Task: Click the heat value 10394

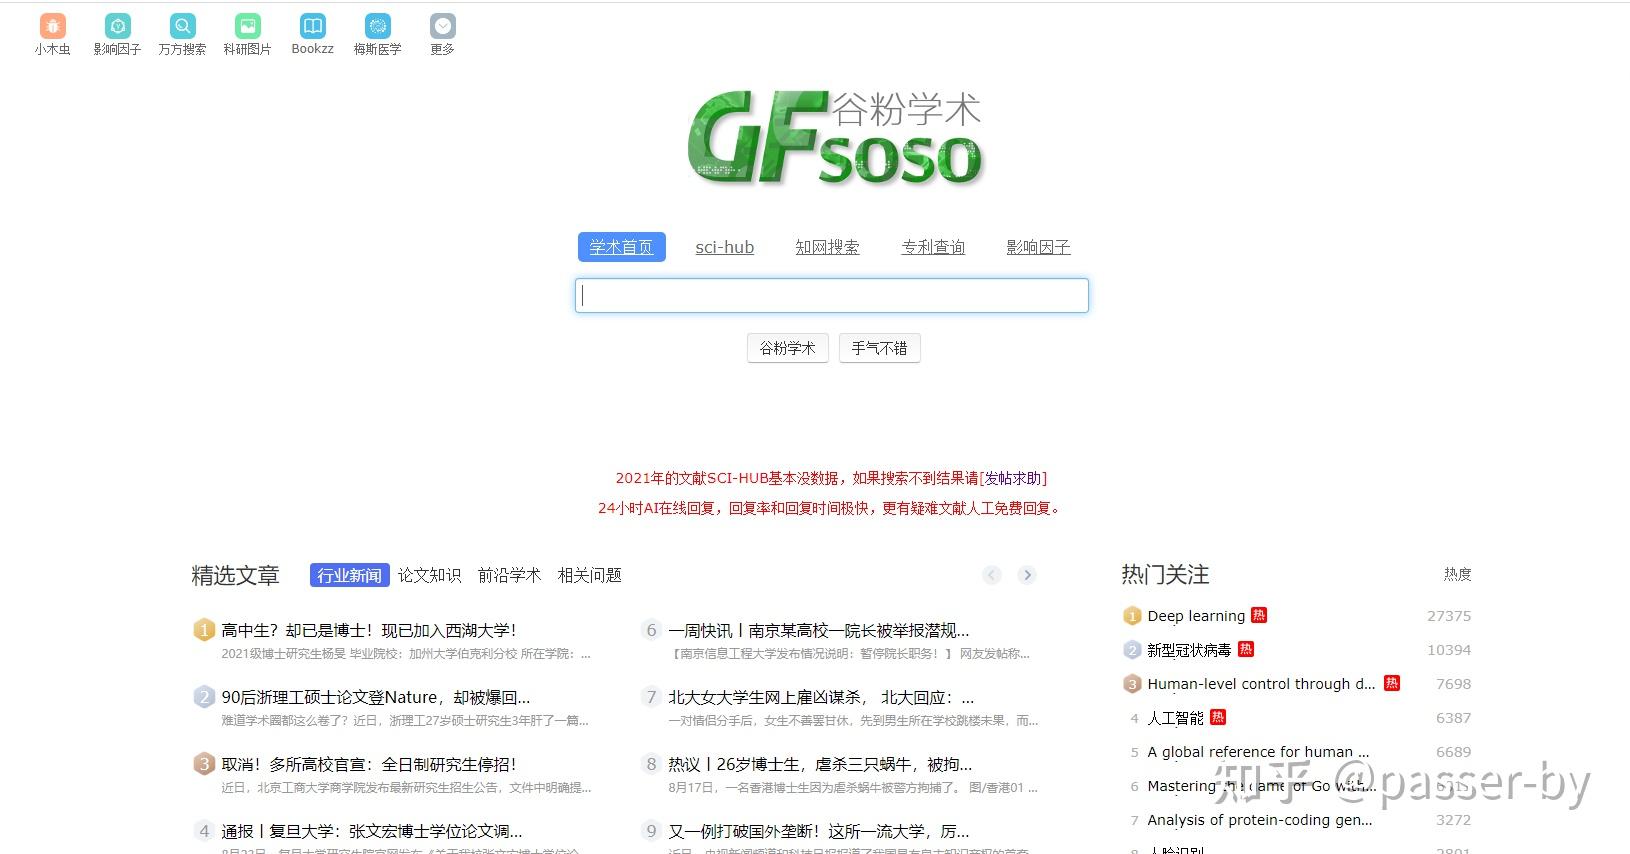Action: (1449, 650)
